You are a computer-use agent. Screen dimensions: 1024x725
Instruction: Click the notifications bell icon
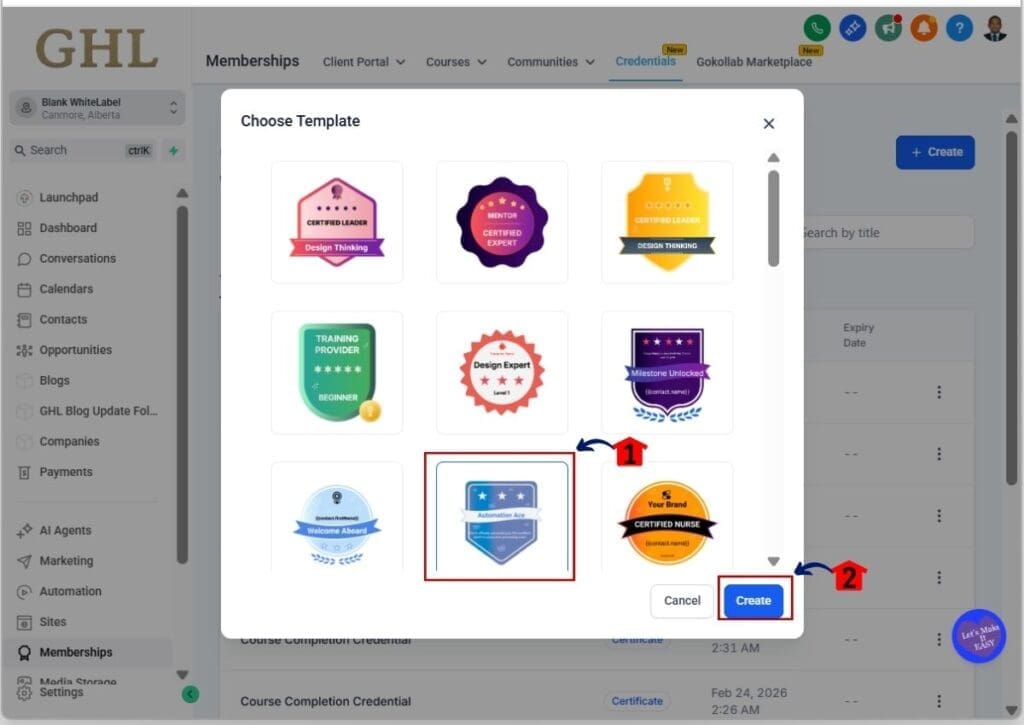[x=923, y=28]
